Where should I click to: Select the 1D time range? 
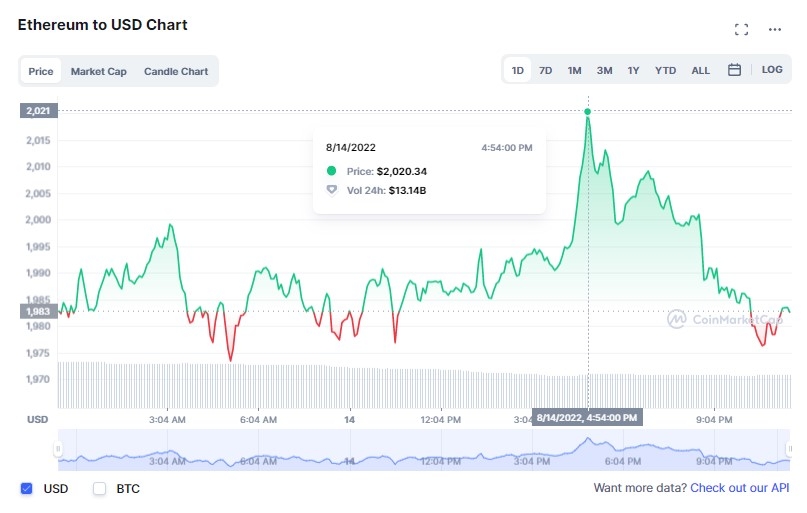click(x=517, y=70)
